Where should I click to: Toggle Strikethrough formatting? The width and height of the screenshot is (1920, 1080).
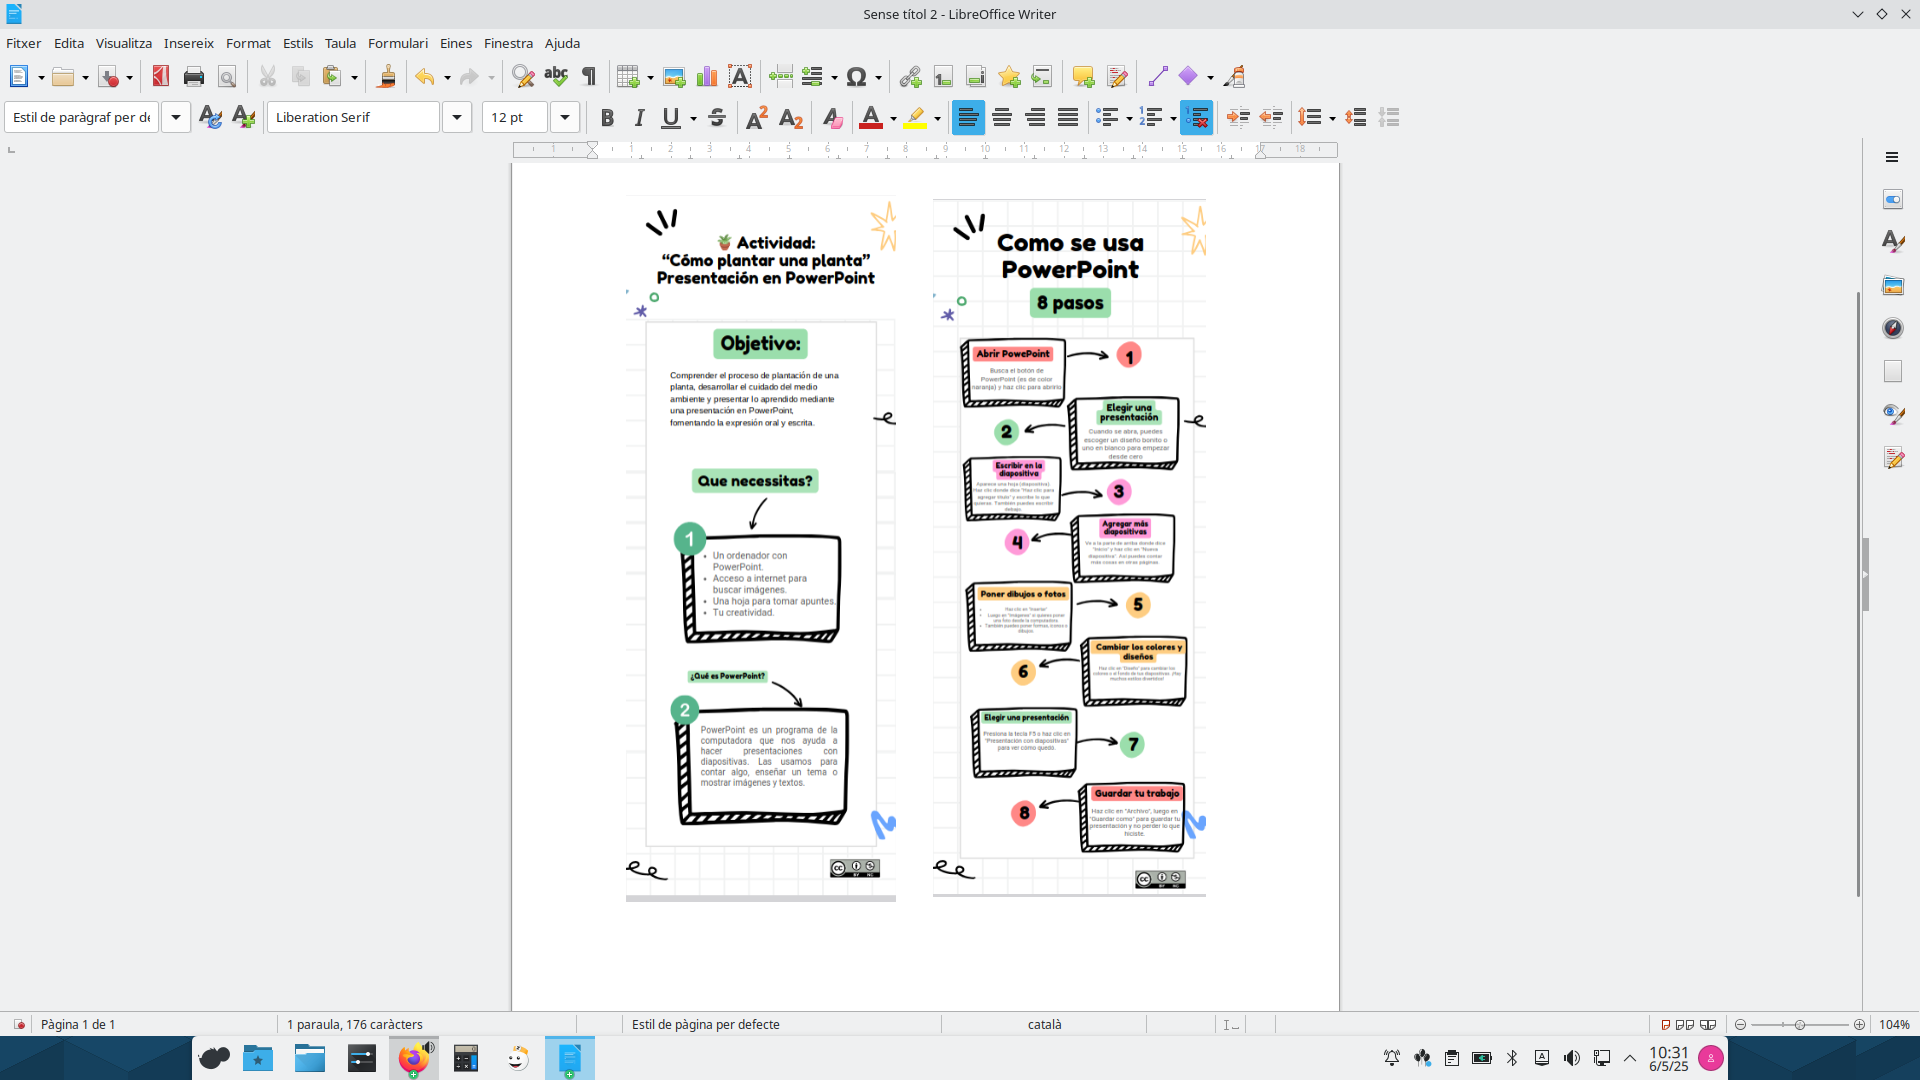coord(717,118)
